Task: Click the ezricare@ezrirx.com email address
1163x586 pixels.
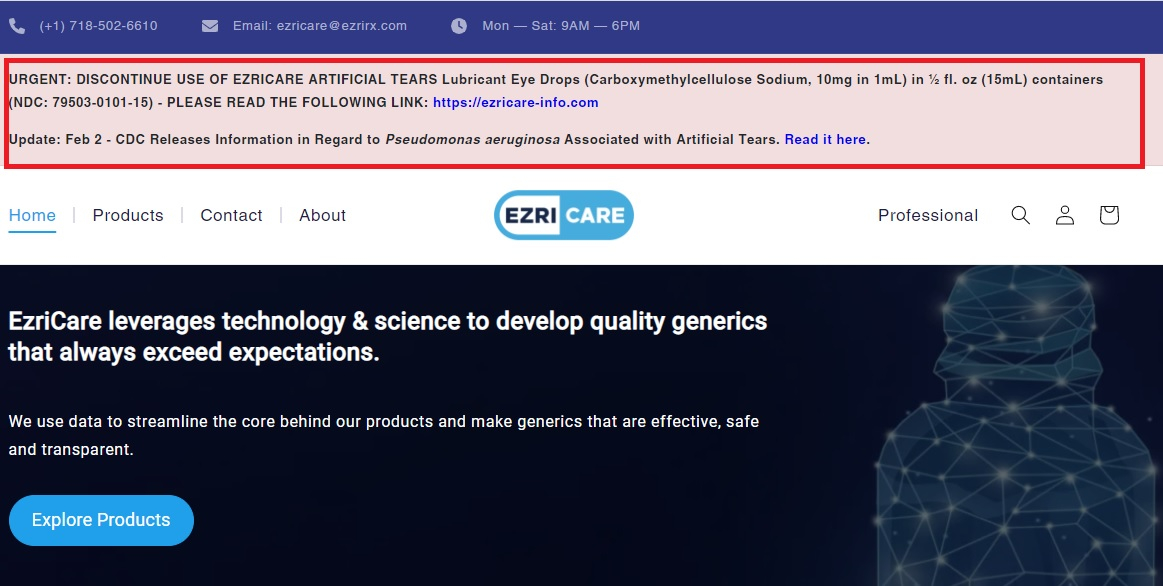Action: [x=342, y=26]
